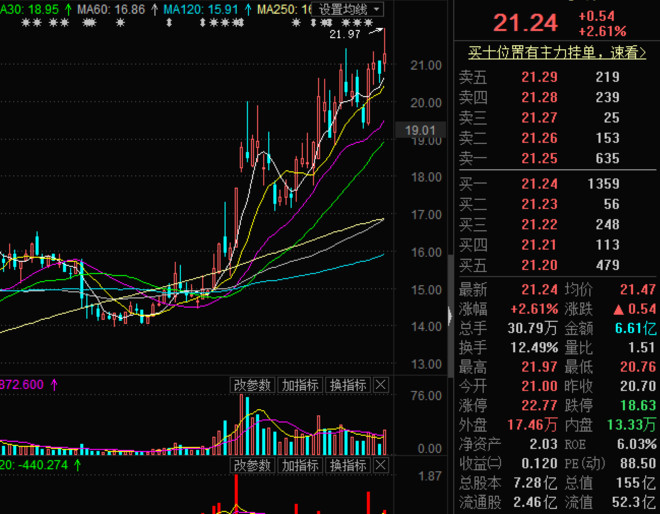Click the 流通股 value 2.46亿
Image resolution: width=660 pixels, height=514 pixels.
[535, 503]
